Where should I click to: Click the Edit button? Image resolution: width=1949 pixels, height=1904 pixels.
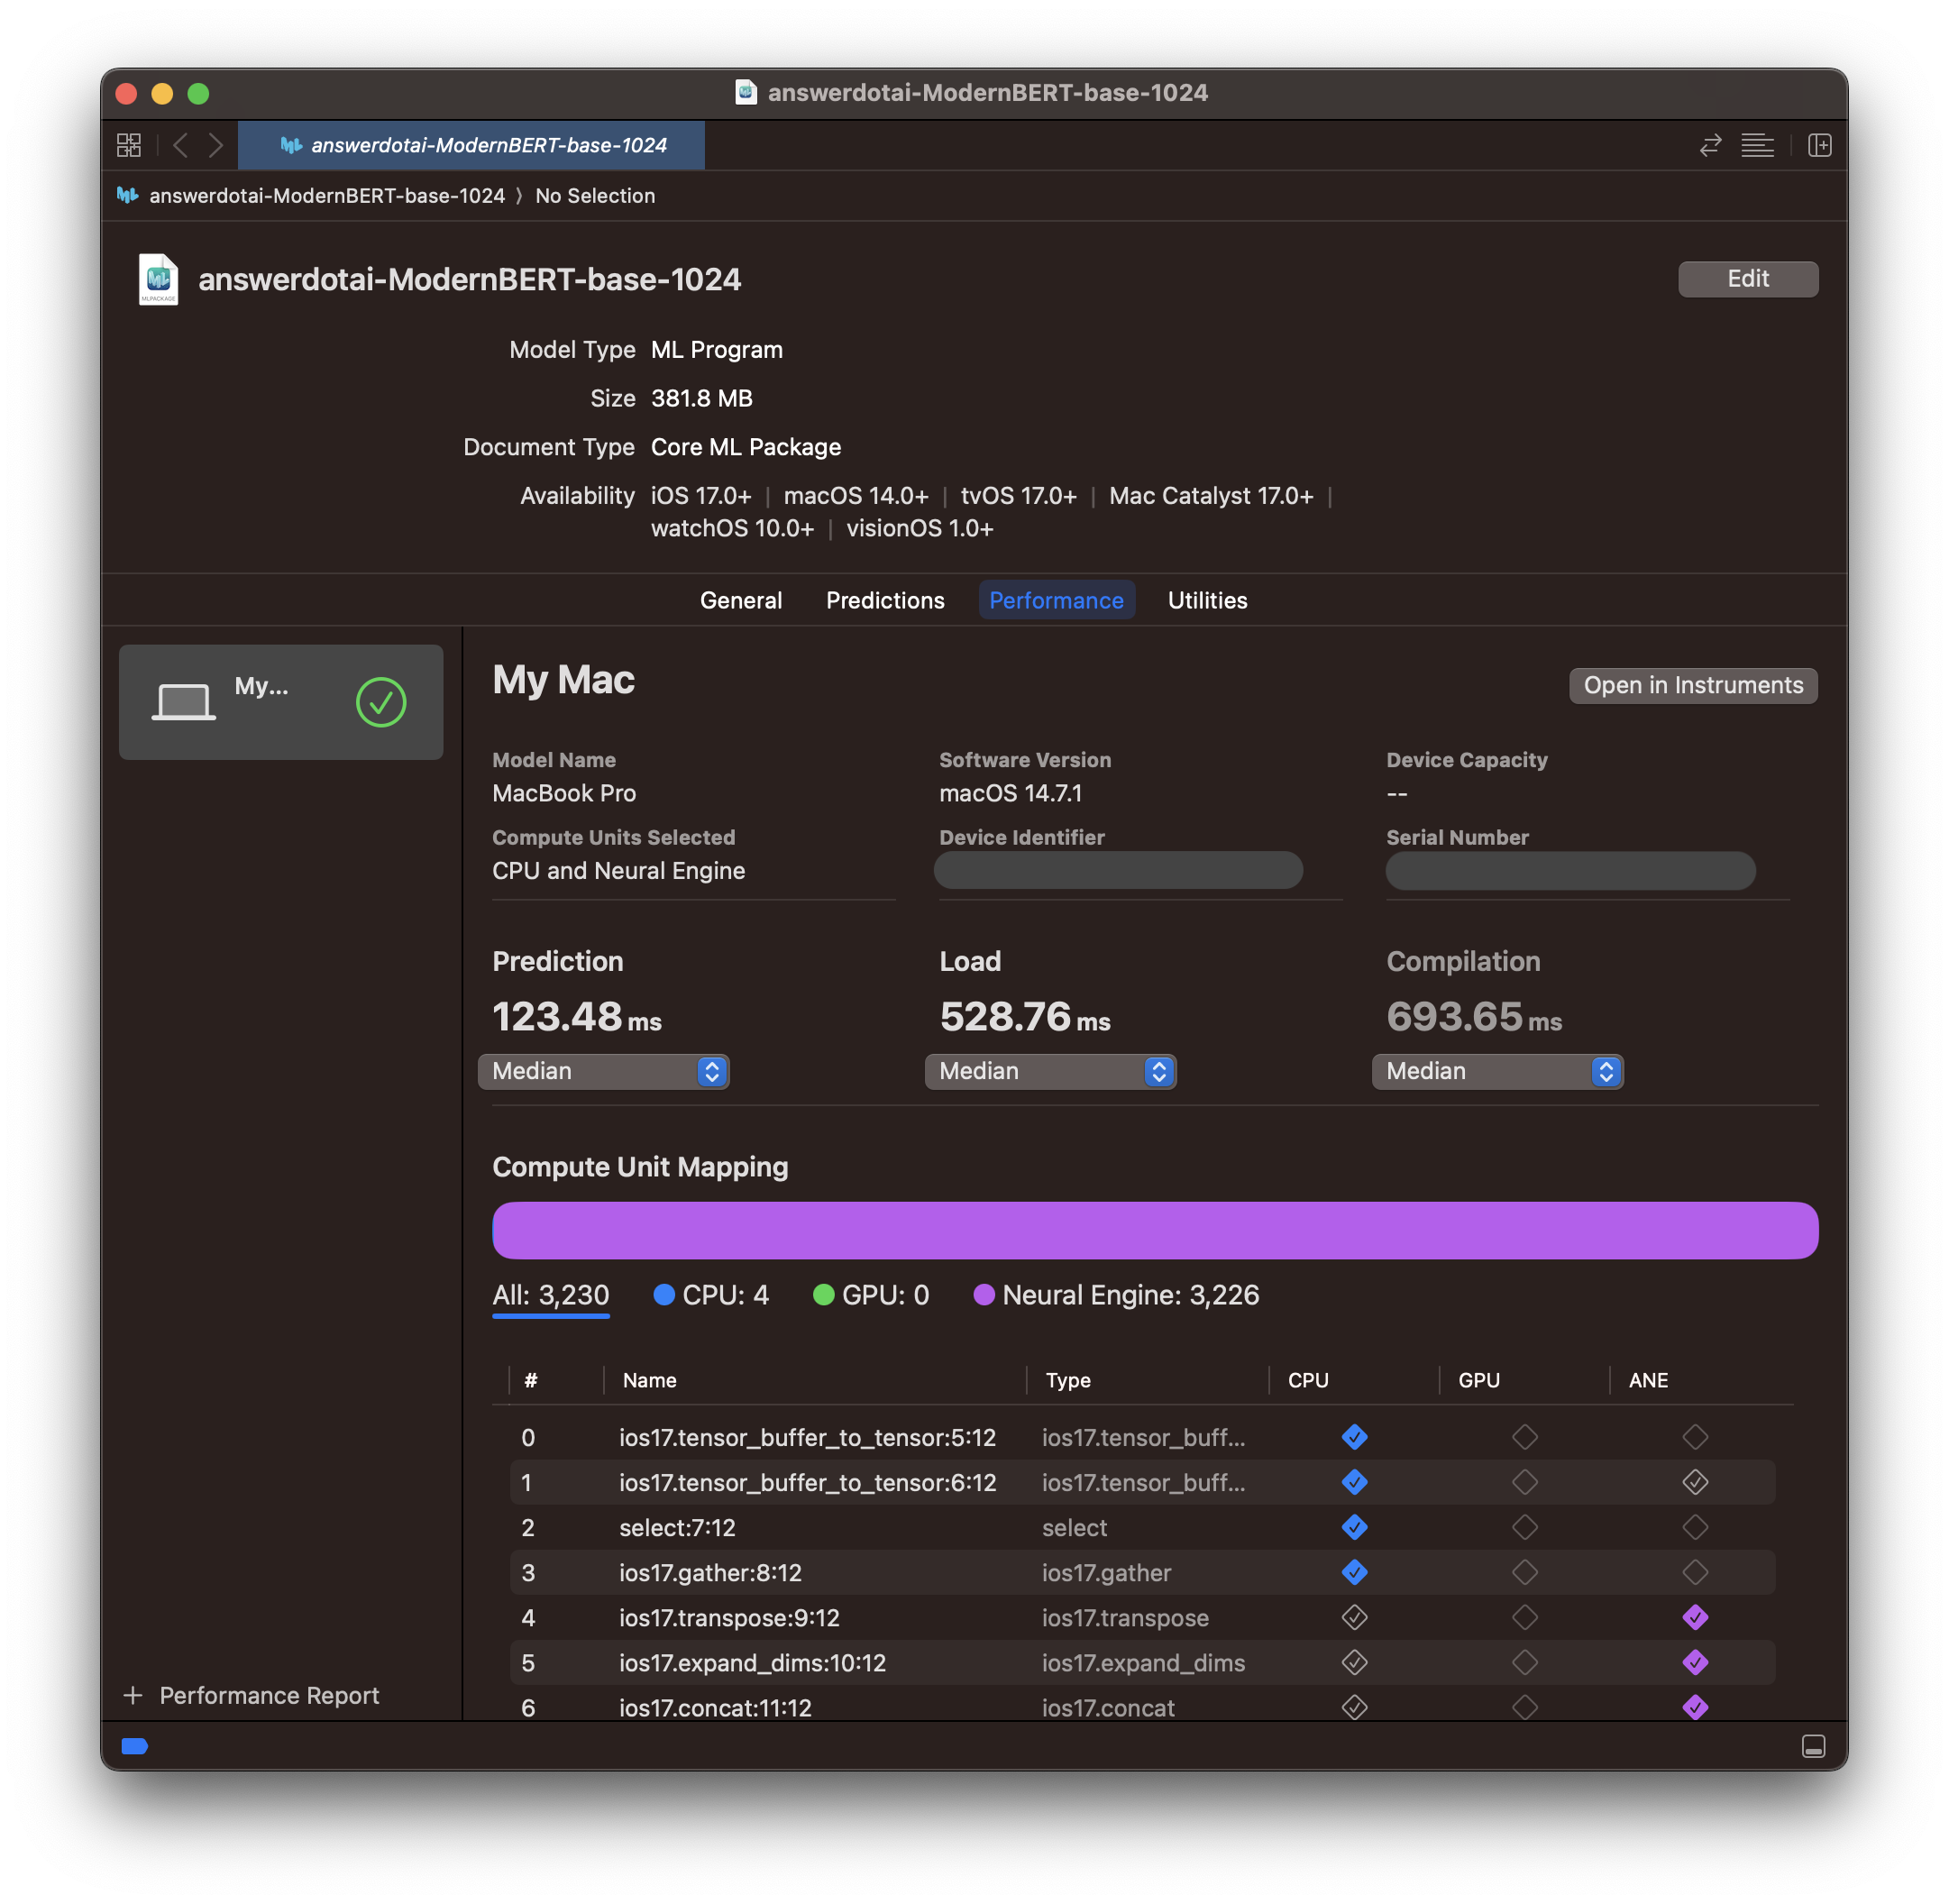point(1747,278)
